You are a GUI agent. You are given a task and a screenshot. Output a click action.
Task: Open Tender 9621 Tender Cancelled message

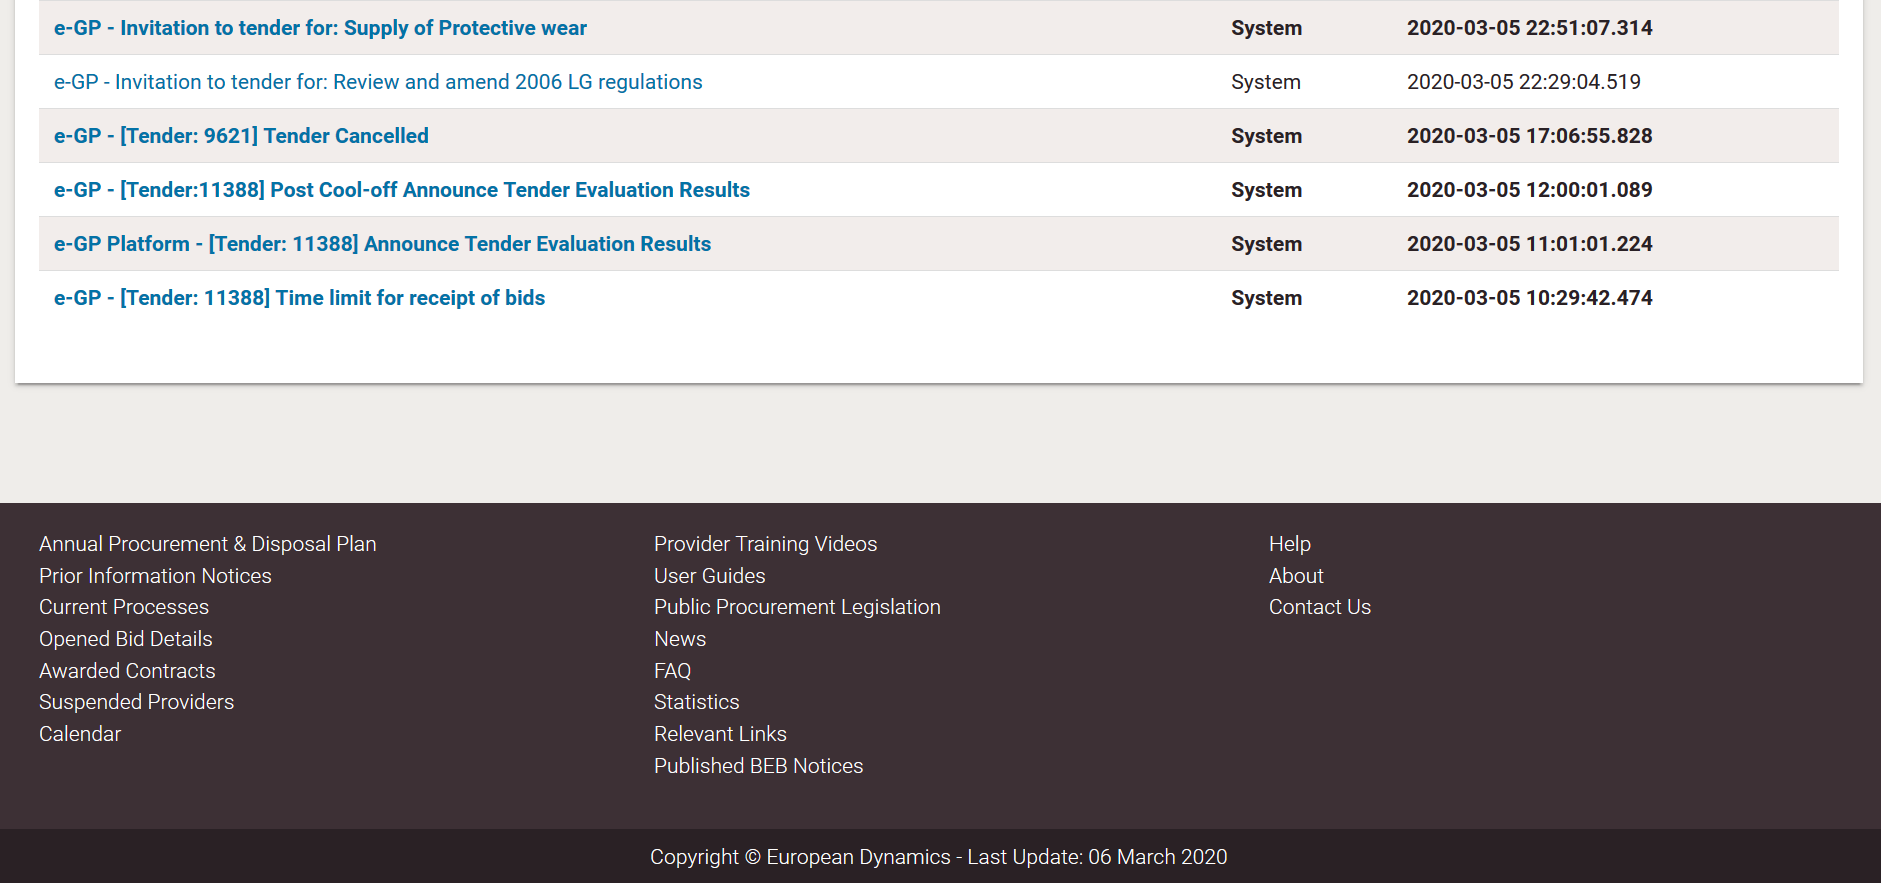[241, 136]
